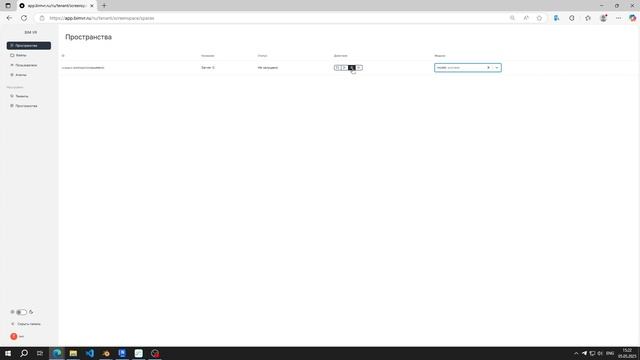Open the highlighted Пространства sidebar item
640x360 pixels.
29,45
